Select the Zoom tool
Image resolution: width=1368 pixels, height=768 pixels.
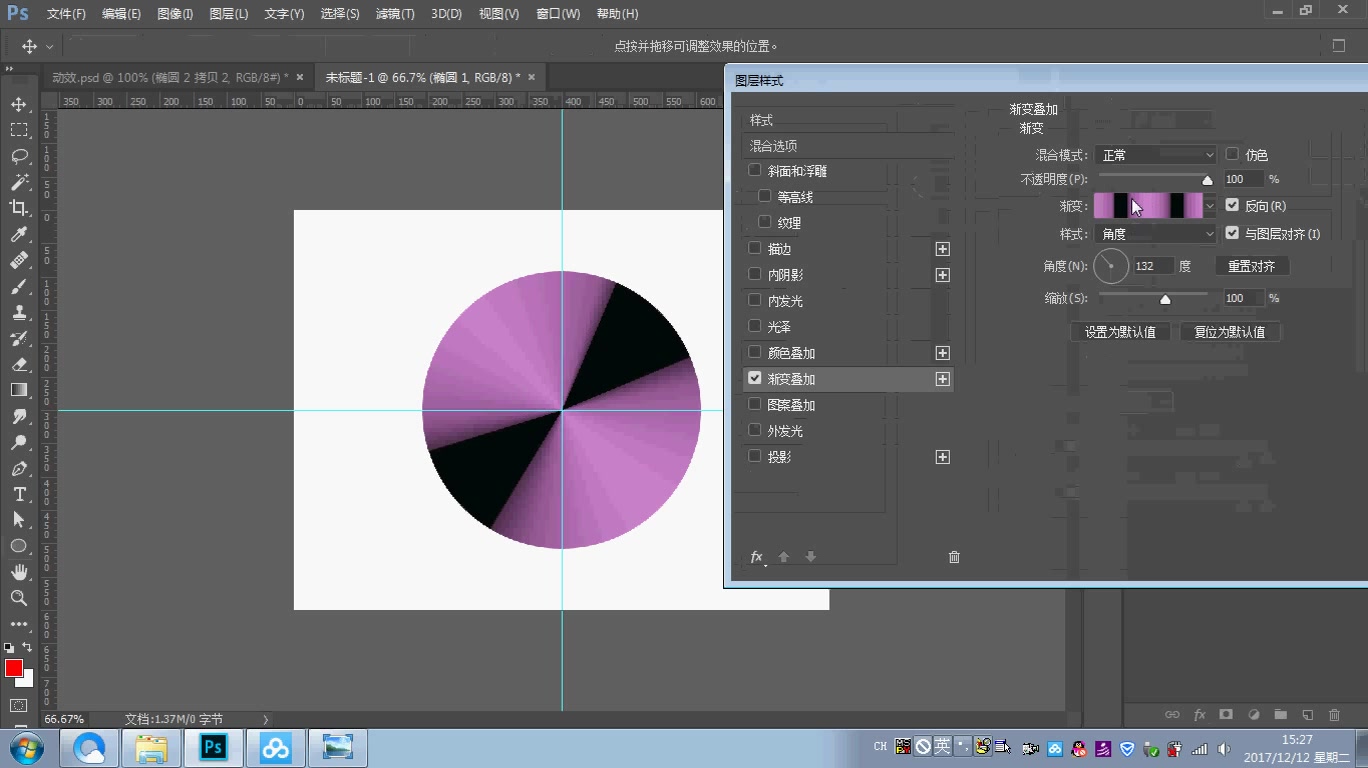(x=20, y=598)
